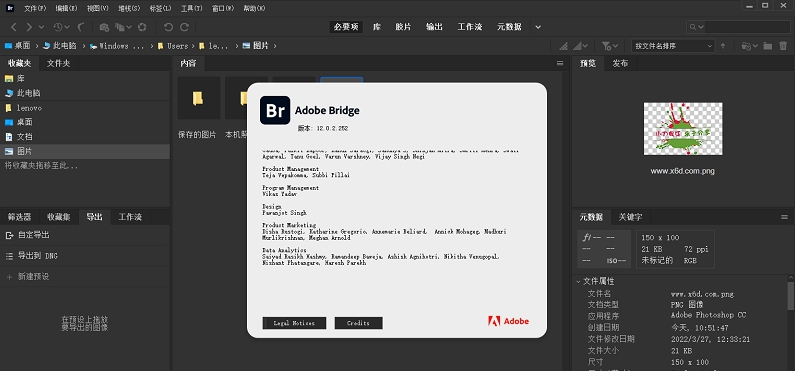Open the Refine stacked-files dropdown
The image size is (795, 371).
coord(123,27)
